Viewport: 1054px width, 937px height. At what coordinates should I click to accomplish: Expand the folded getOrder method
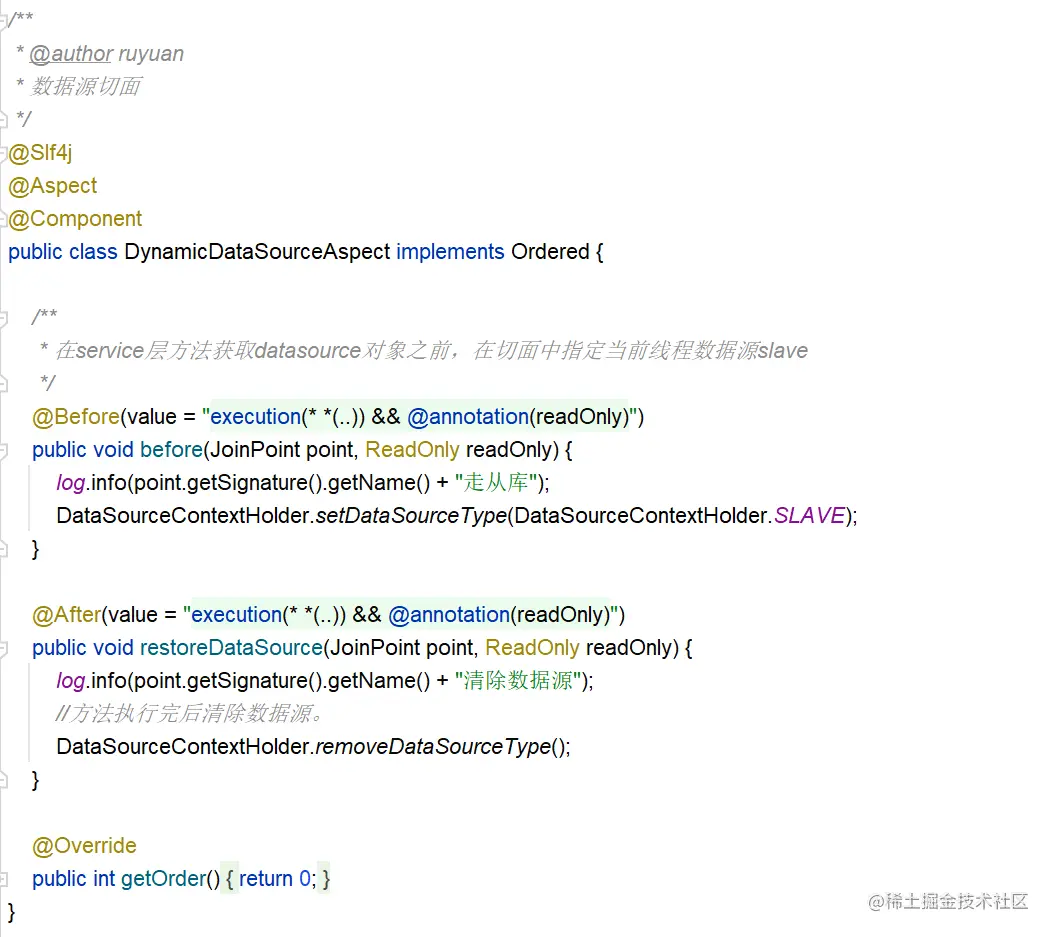3,879
